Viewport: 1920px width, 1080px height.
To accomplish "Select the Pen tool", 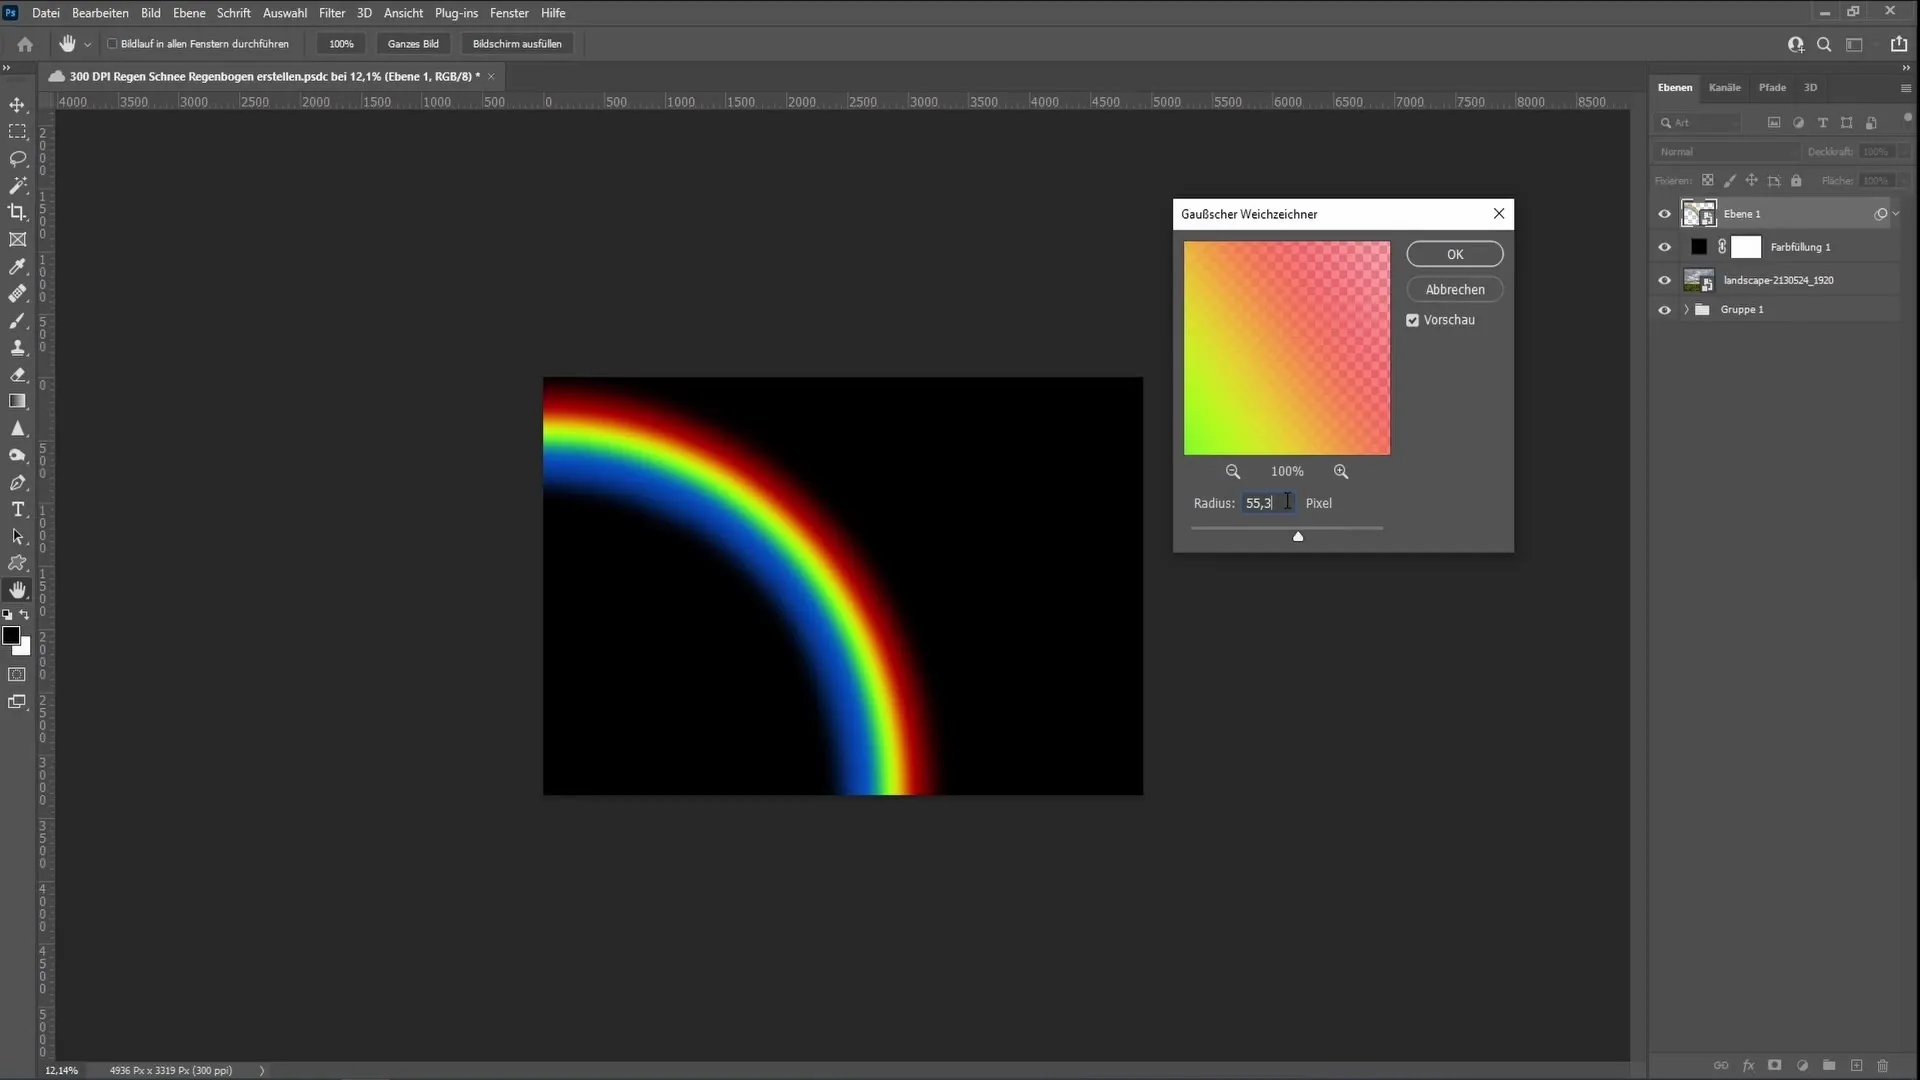I will 17,482.
